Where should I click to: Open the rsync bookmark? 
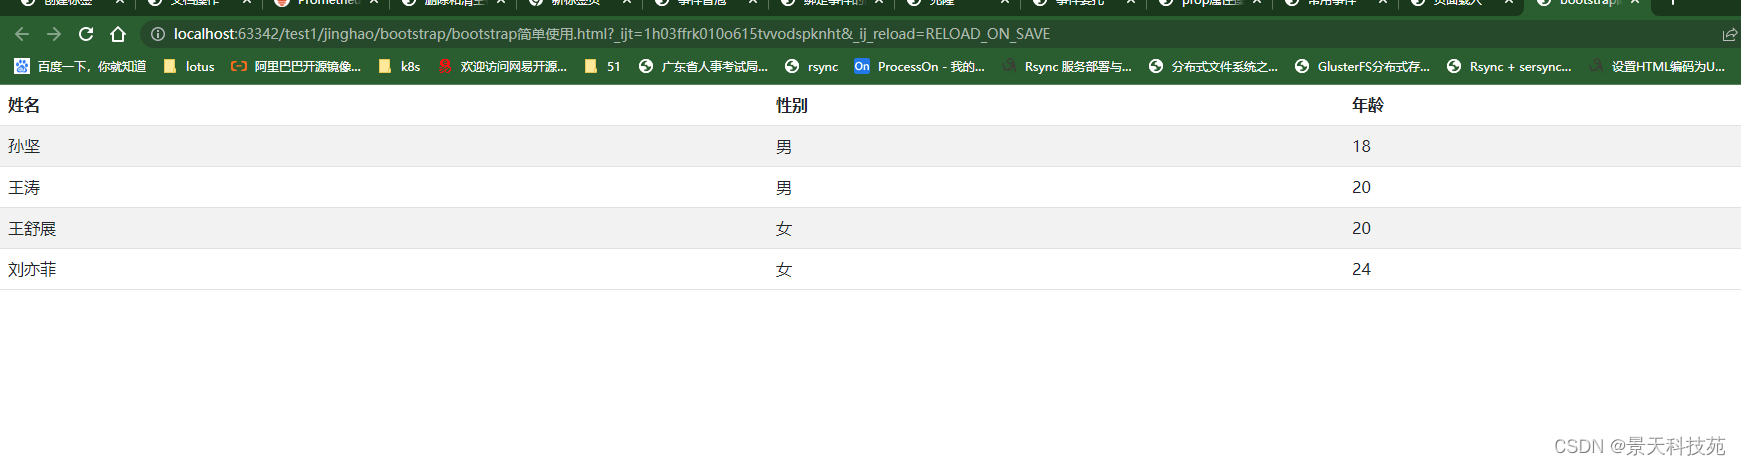coord(811,66)
